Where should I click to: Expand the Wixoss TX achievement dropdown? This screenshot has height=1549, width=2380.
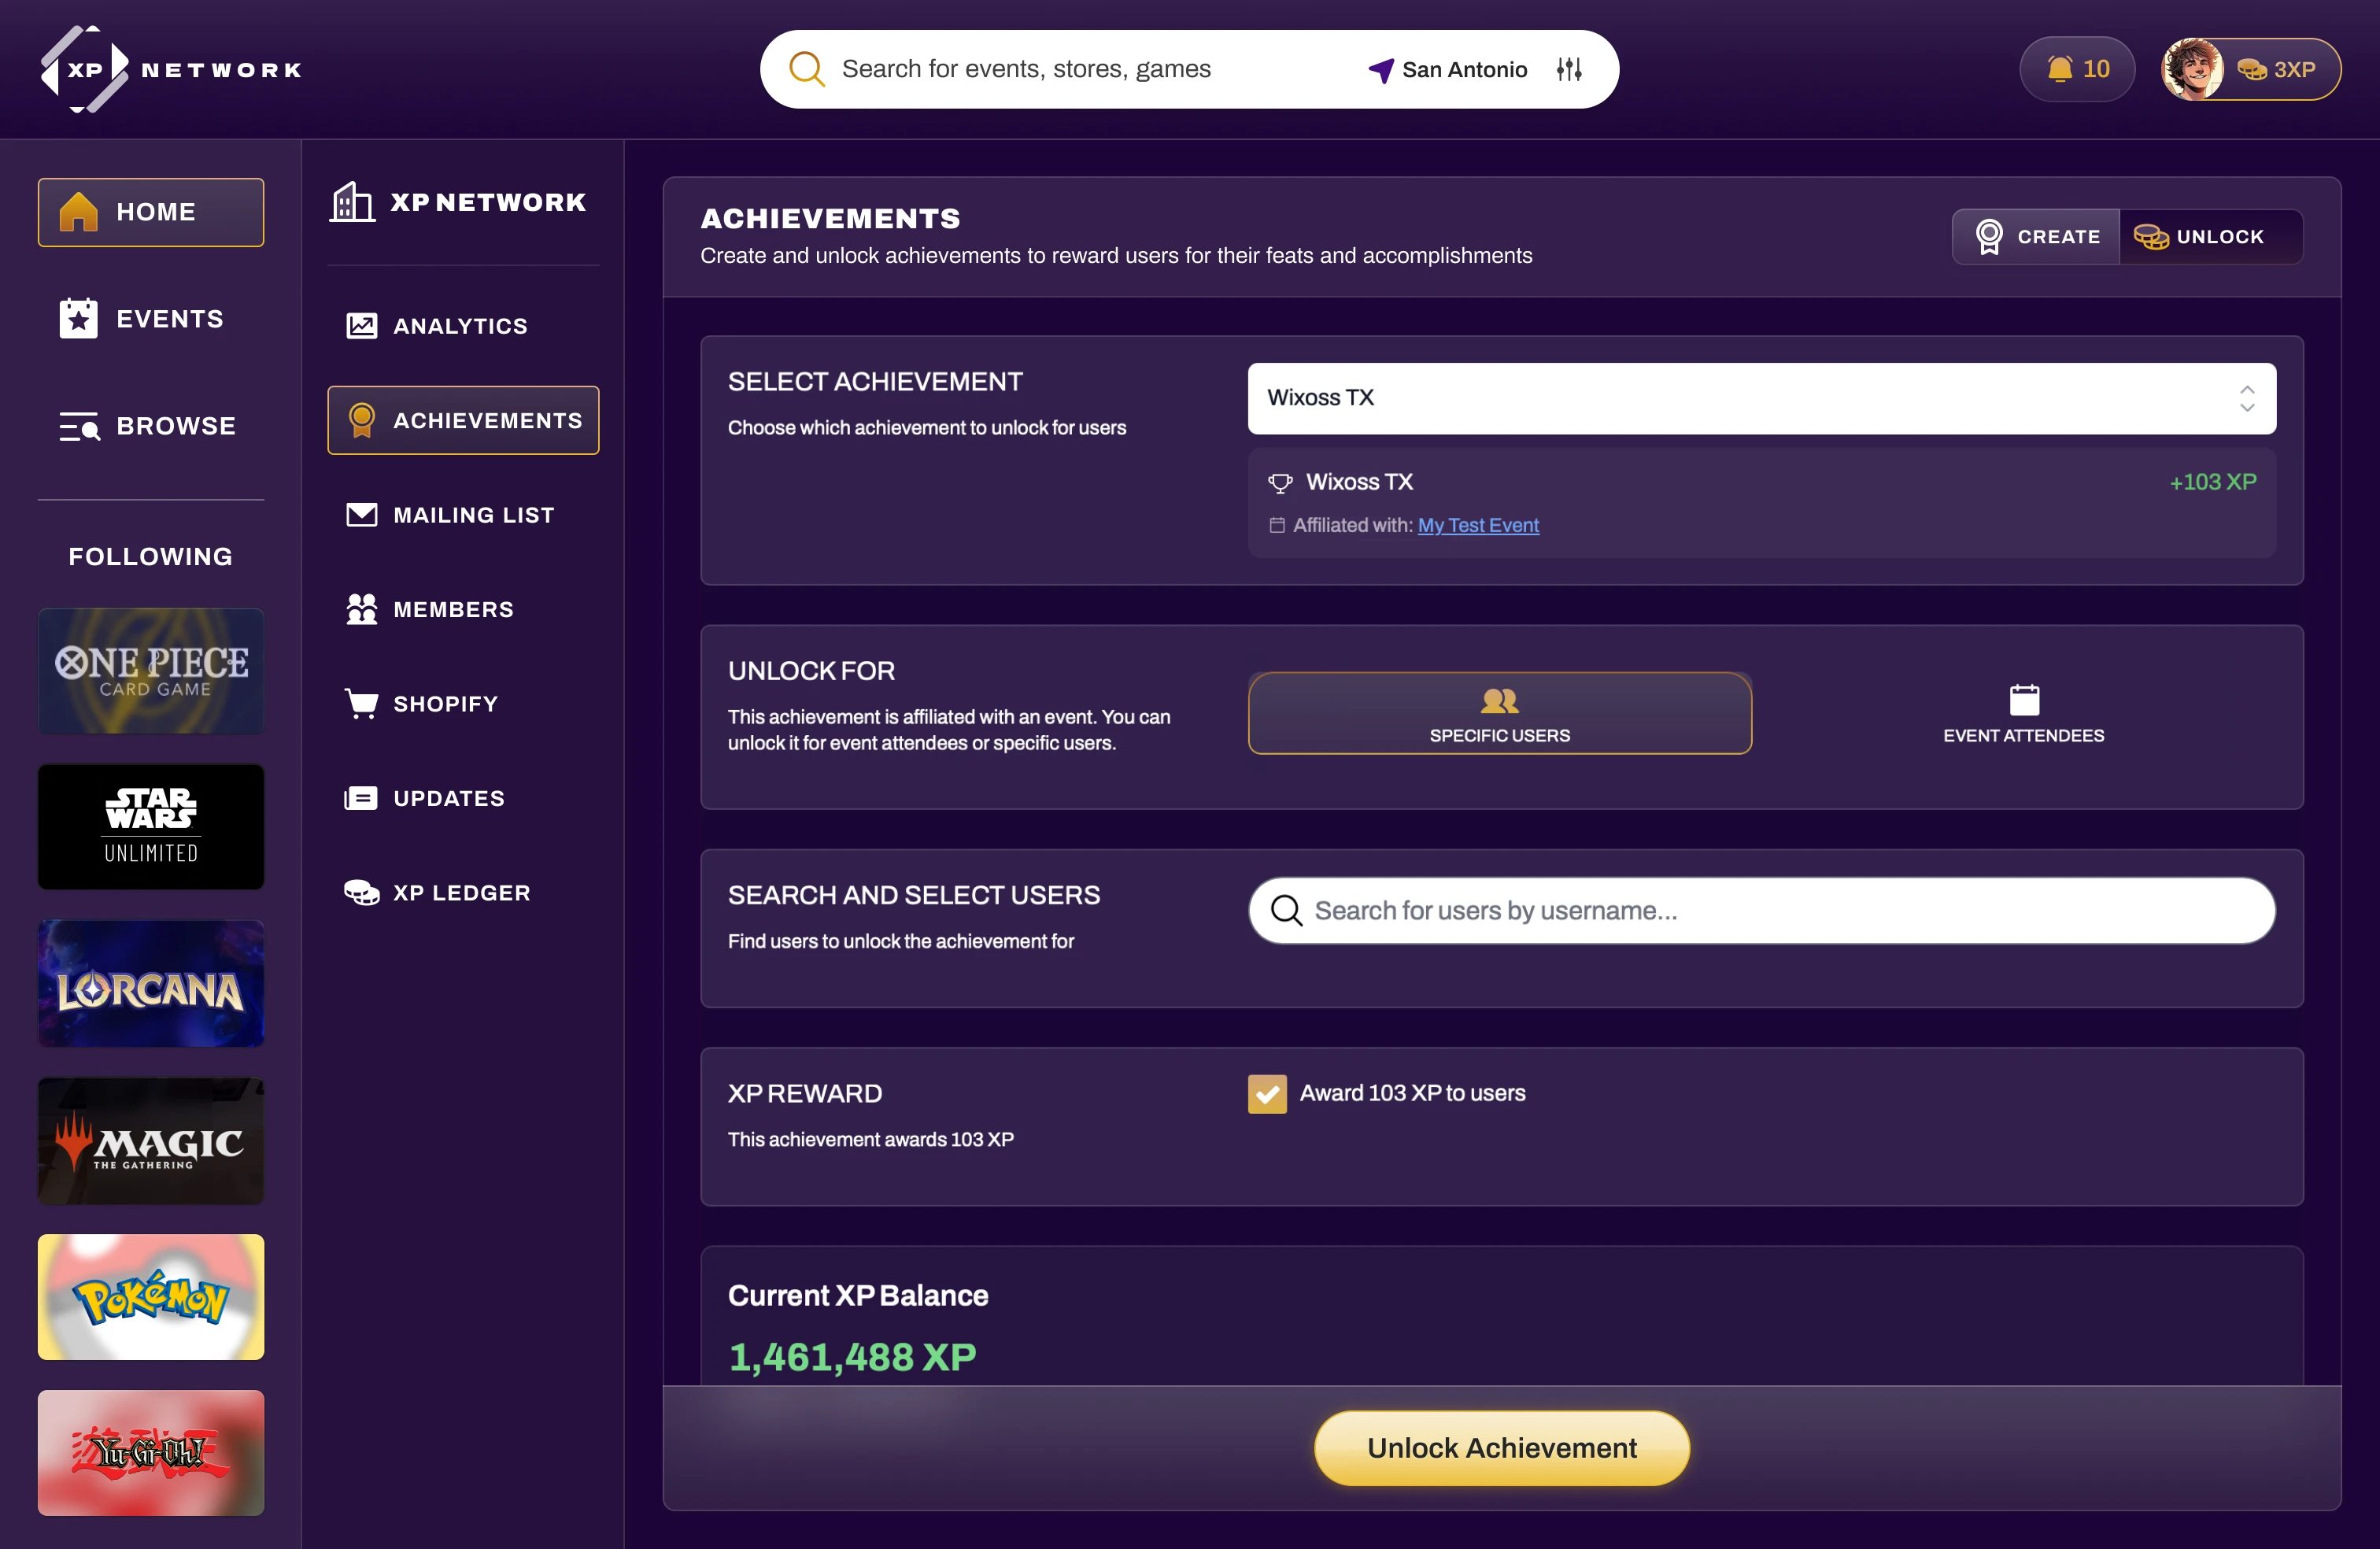point(1761,398)
